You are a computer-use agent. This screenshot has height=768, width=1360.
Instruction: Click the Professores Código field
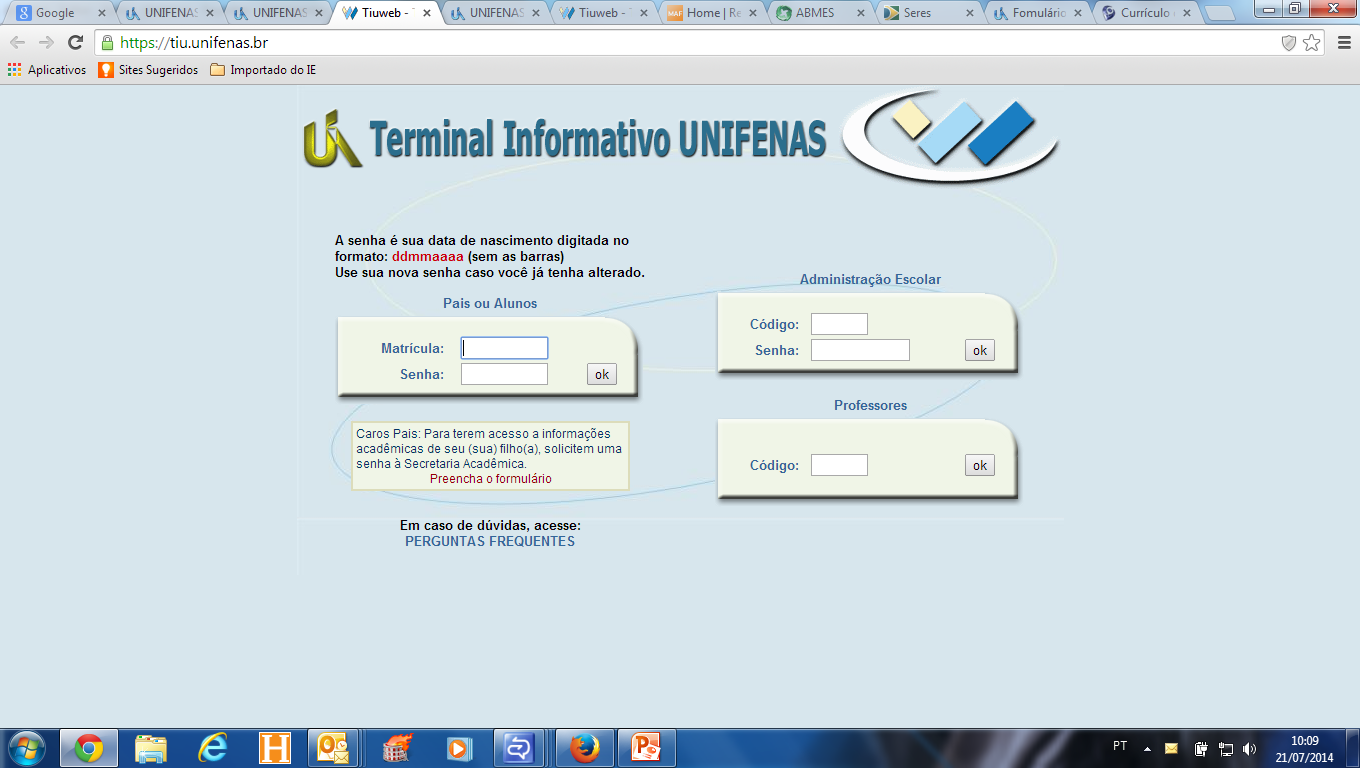pyautogui.click(x=839, y=465)
